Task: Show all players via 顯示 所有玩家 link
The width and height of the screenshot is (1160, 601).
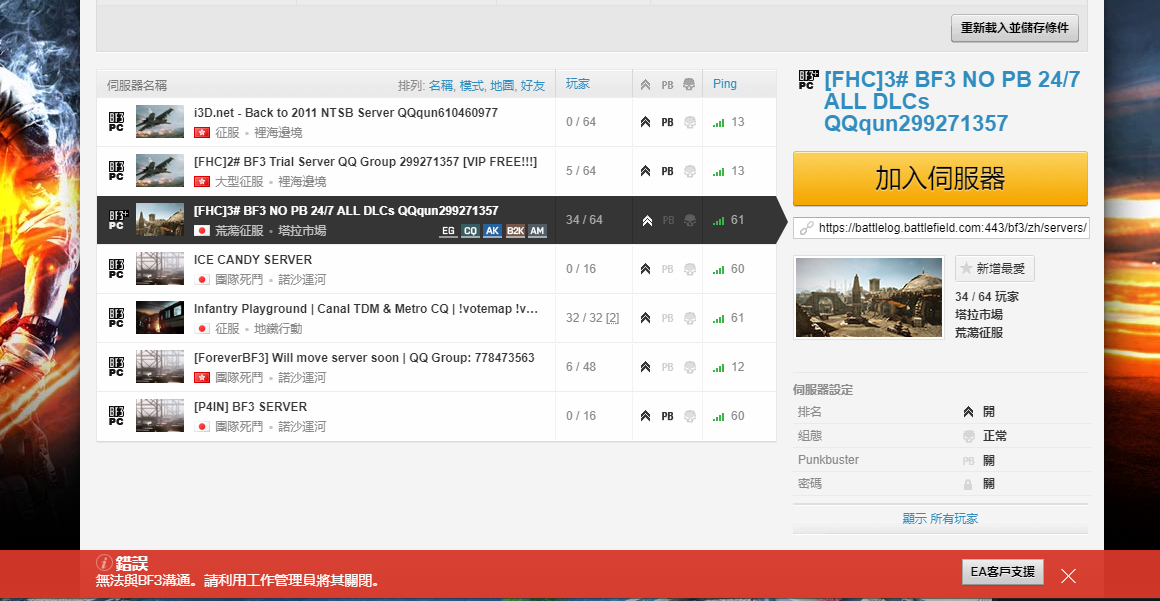Action: pyautogui.click(x=940, y=519)
